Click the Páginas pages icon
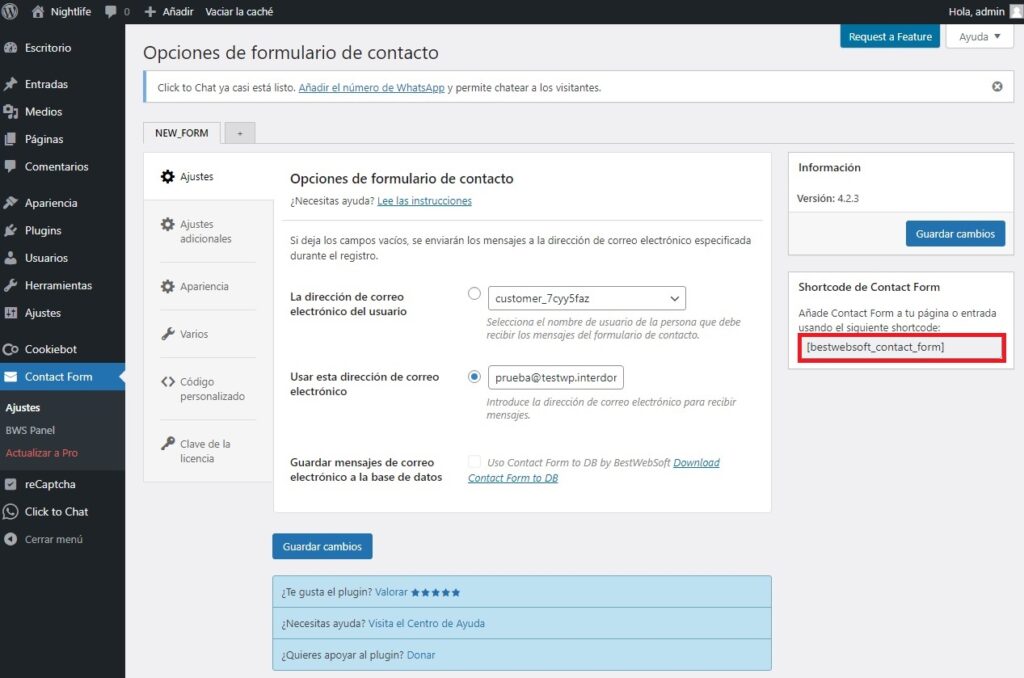 coord(10,139)
